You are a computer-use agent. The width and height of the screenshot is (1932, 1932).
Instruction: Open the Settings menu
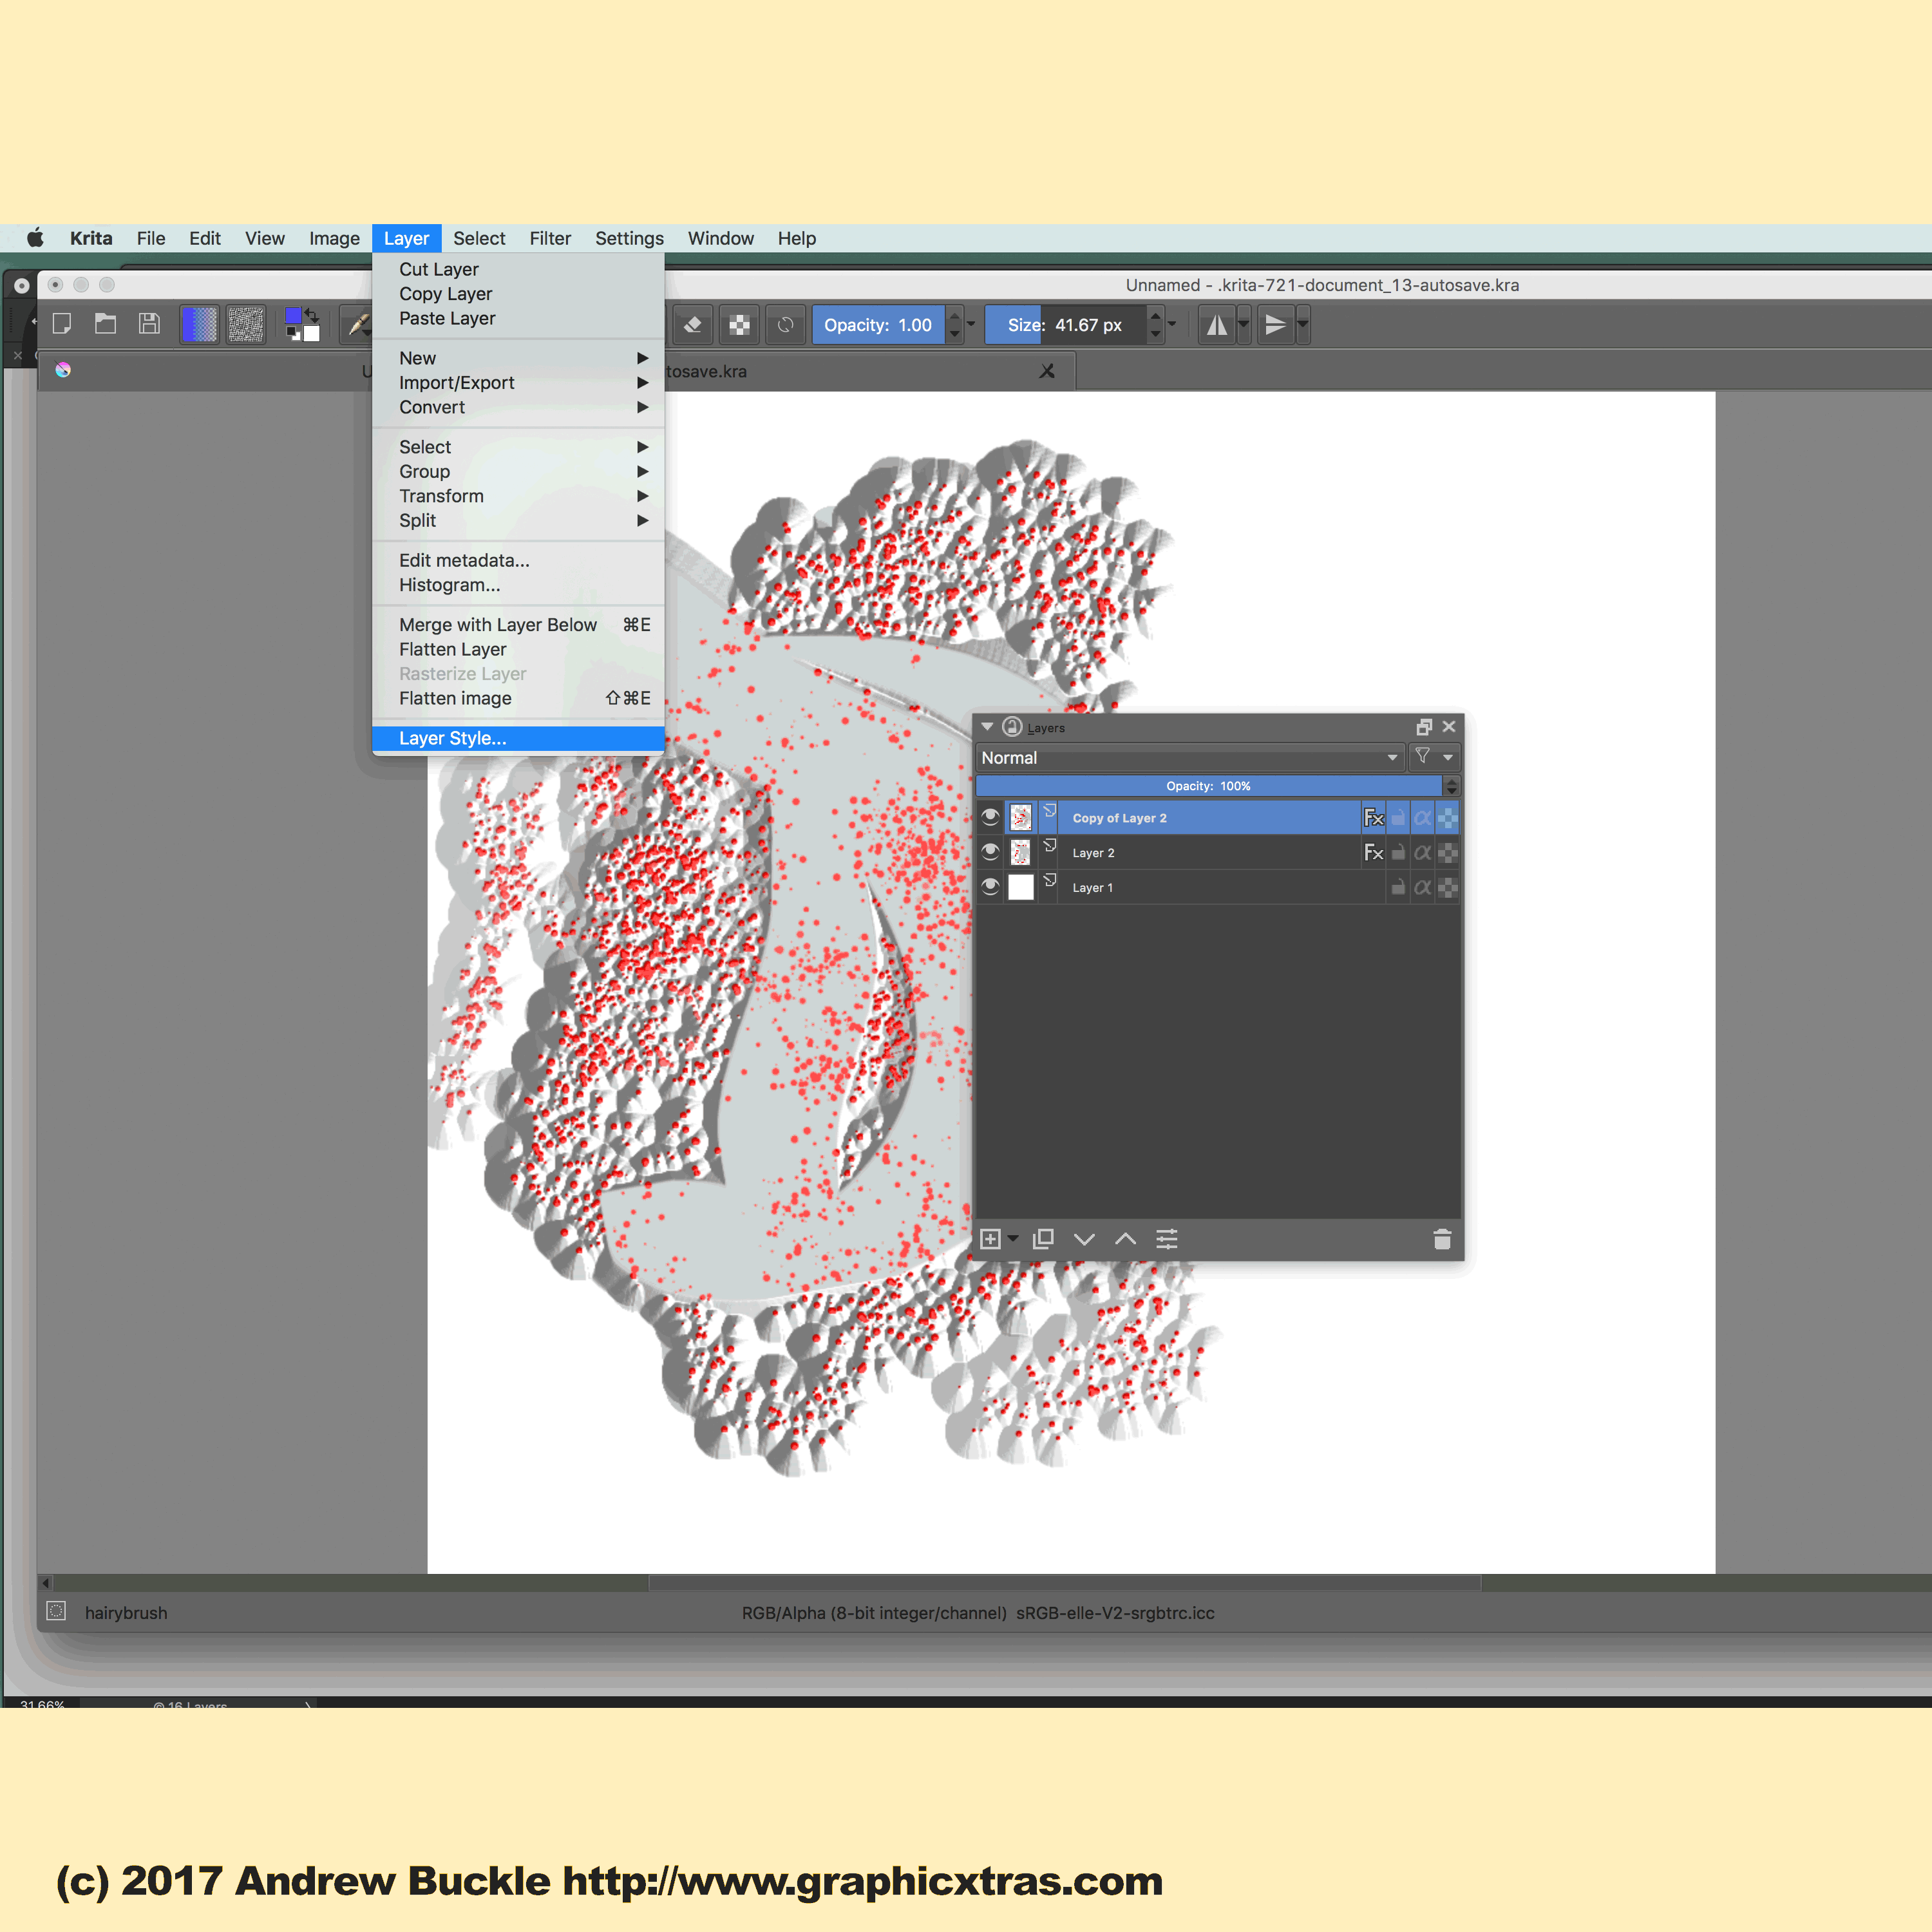[629, 238]
